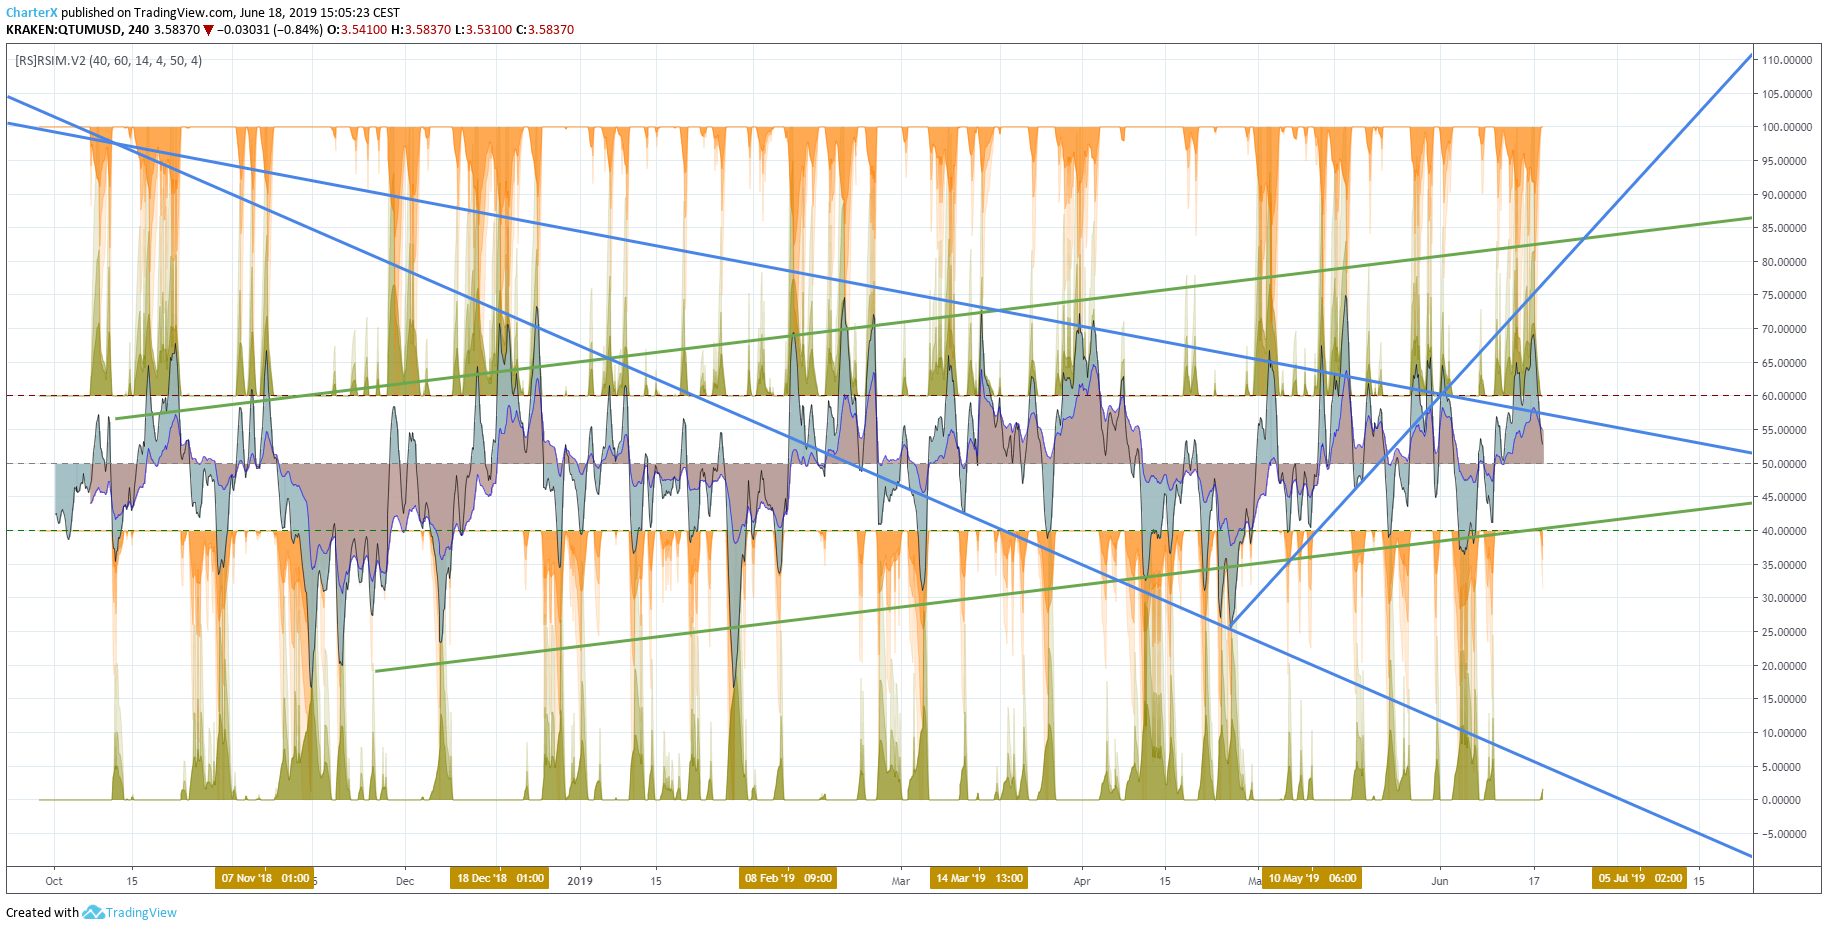Click the red down-arrow change indicator
The height and width of the screenshot is (930, 1828).
point(208,30)
